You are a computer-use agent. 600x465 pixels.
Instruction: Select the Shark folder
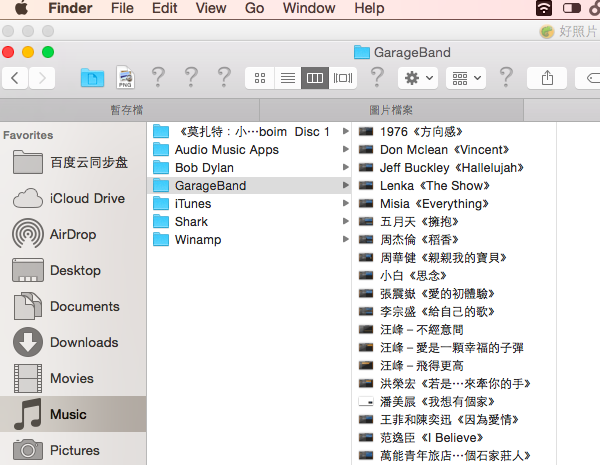[249, 222]
